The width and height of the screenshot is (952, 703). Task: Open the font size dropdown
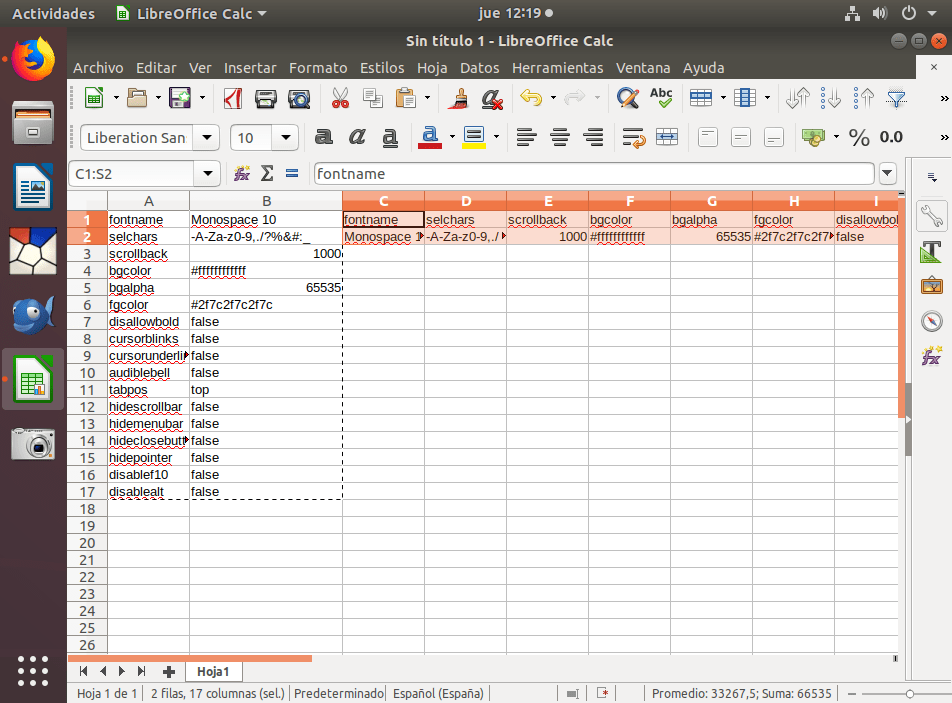point(287,138)
